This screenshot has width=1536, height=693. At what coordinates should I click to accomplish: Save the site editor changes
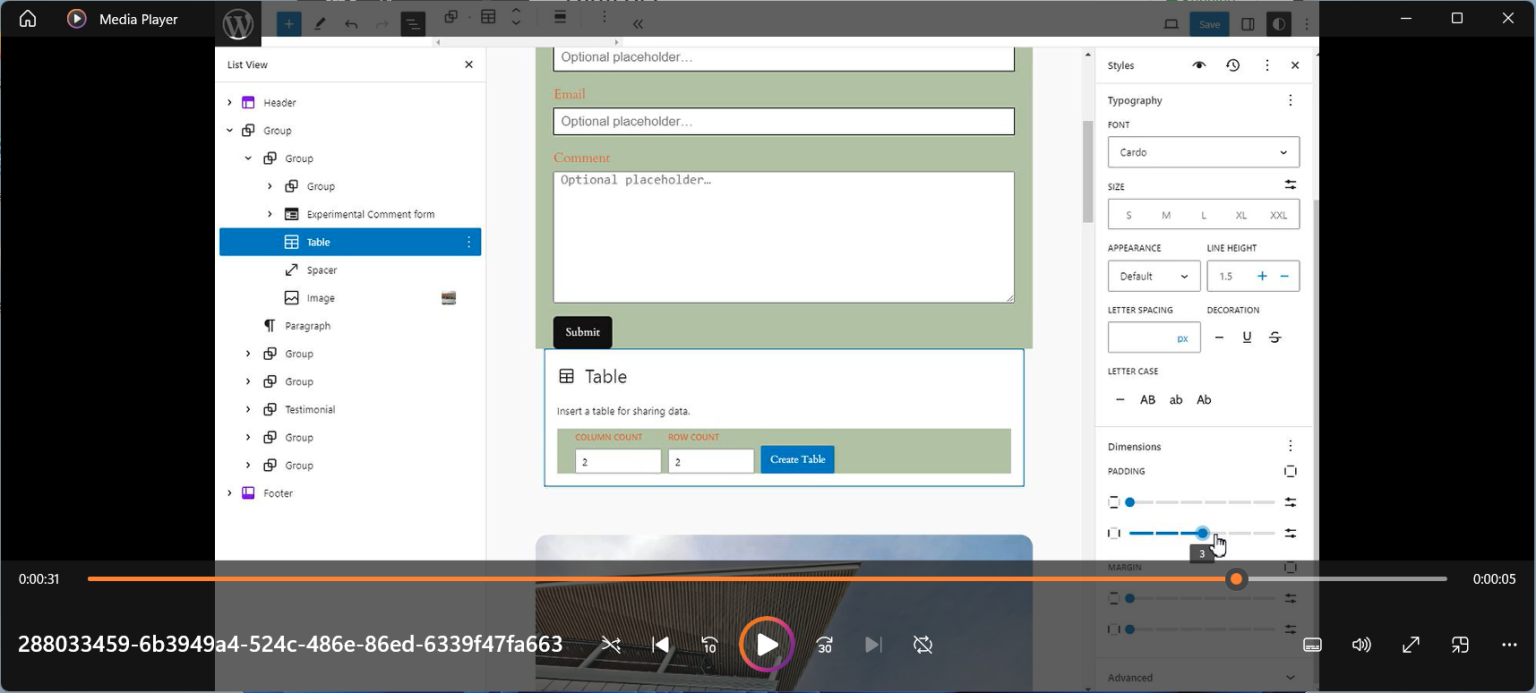click(1209, 24)
